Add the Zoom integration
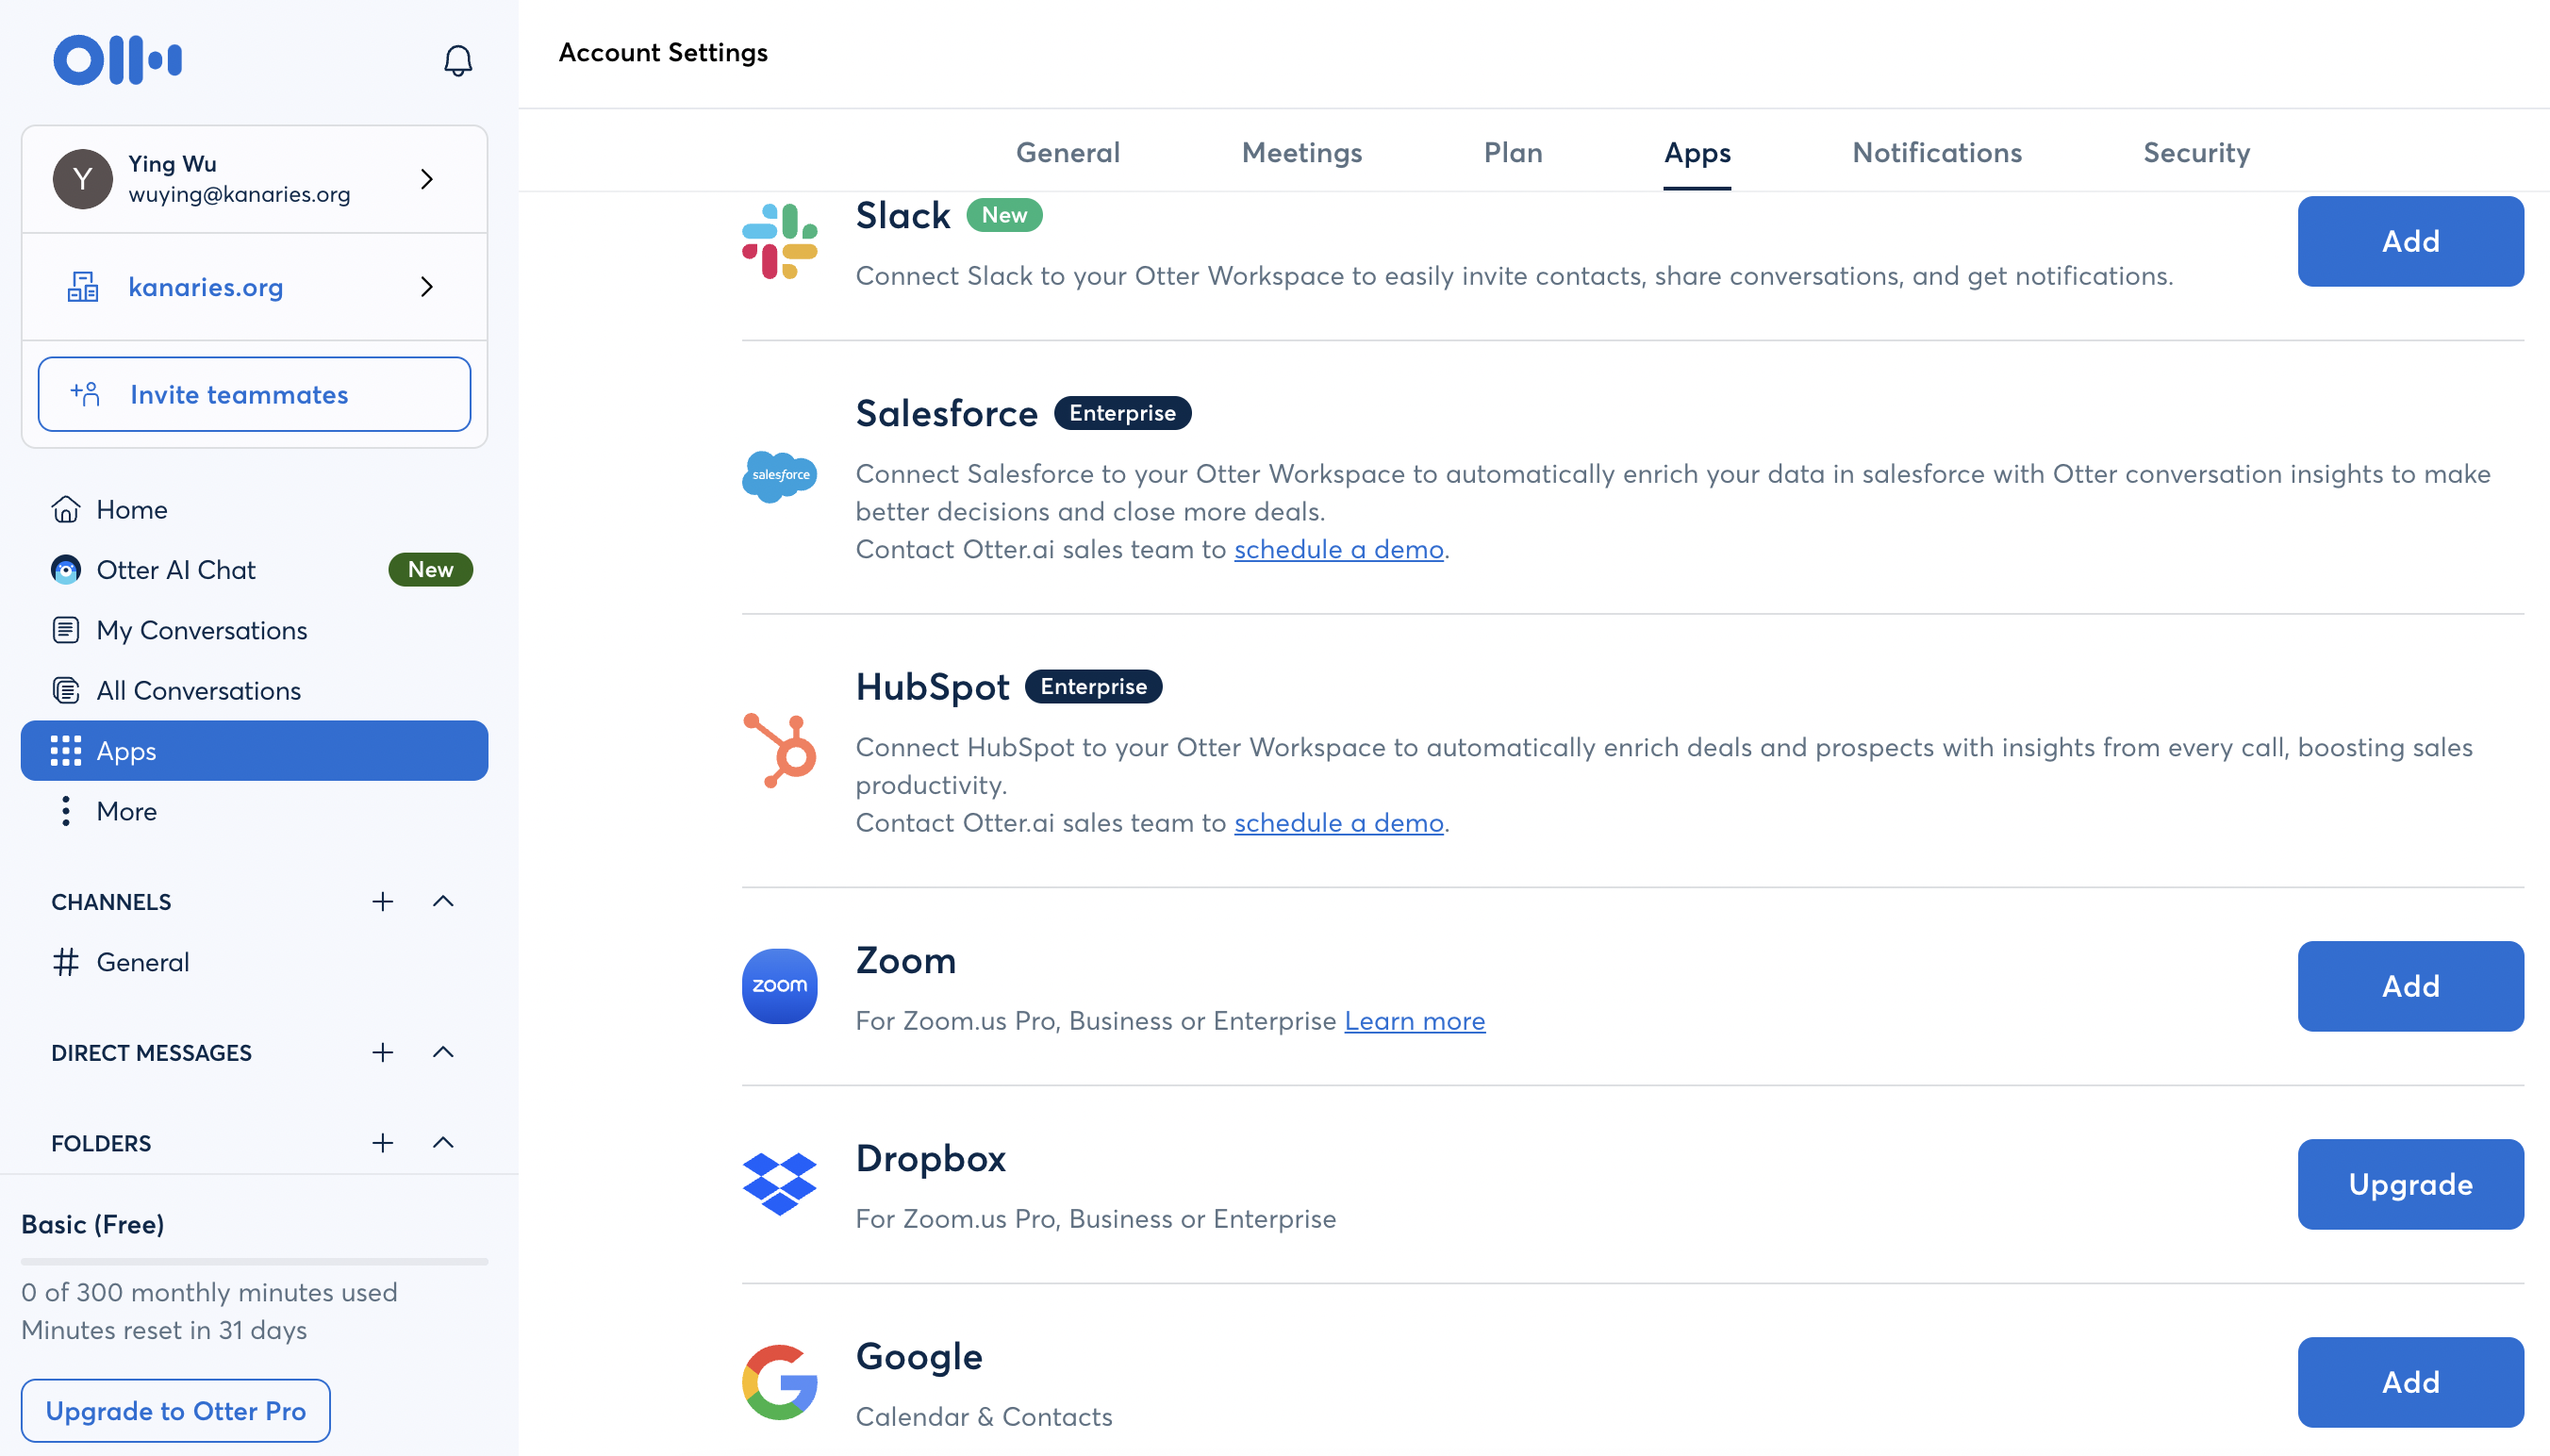Viewport: 2550px width, 1456px height. 2409,986
